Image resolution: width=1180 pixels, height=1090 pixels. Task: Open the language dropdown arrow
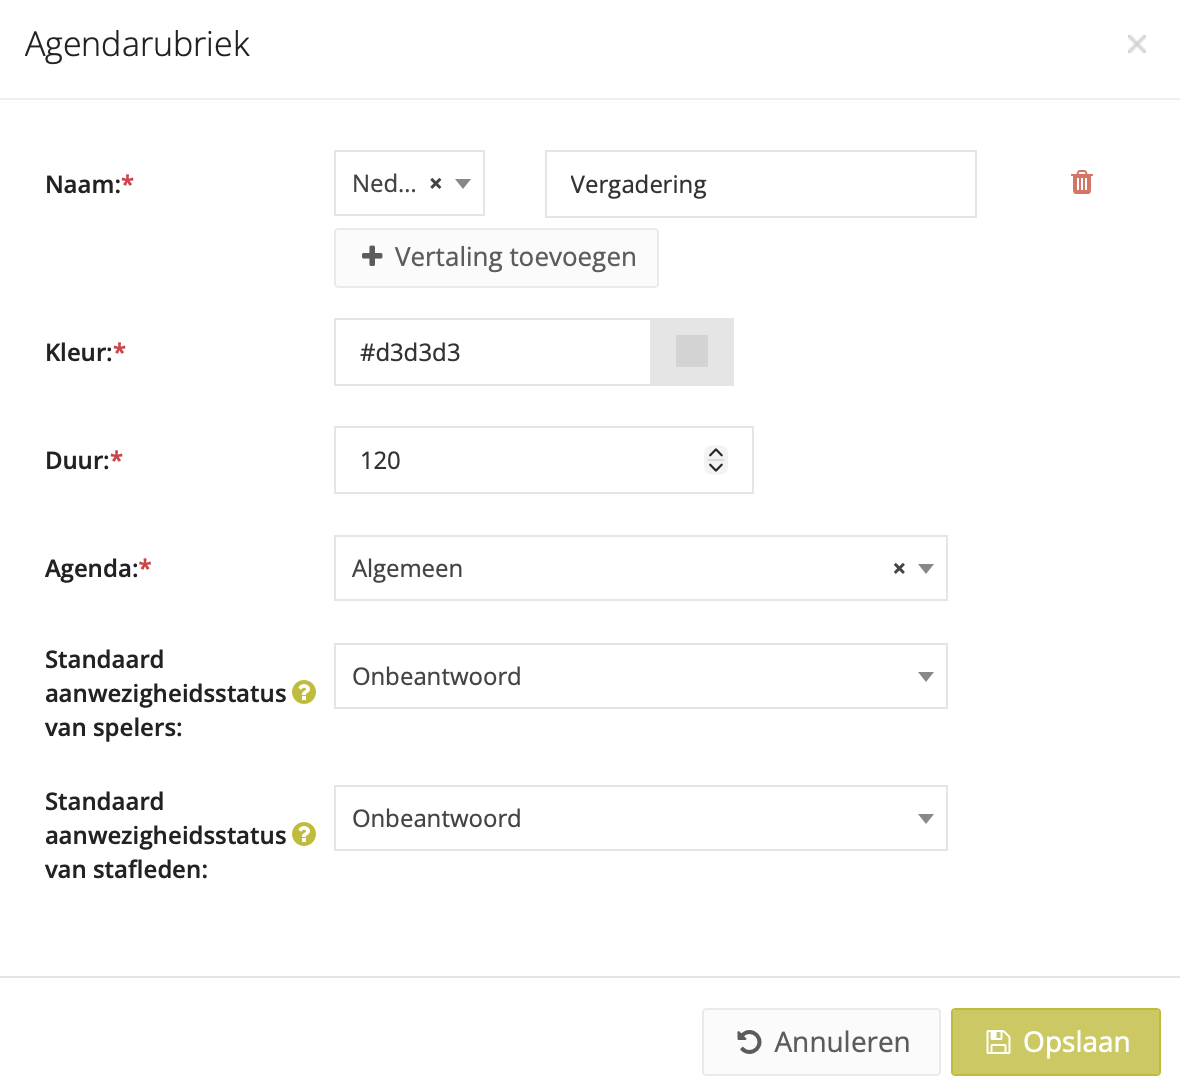pyautogui.click(x=463, y=184)
